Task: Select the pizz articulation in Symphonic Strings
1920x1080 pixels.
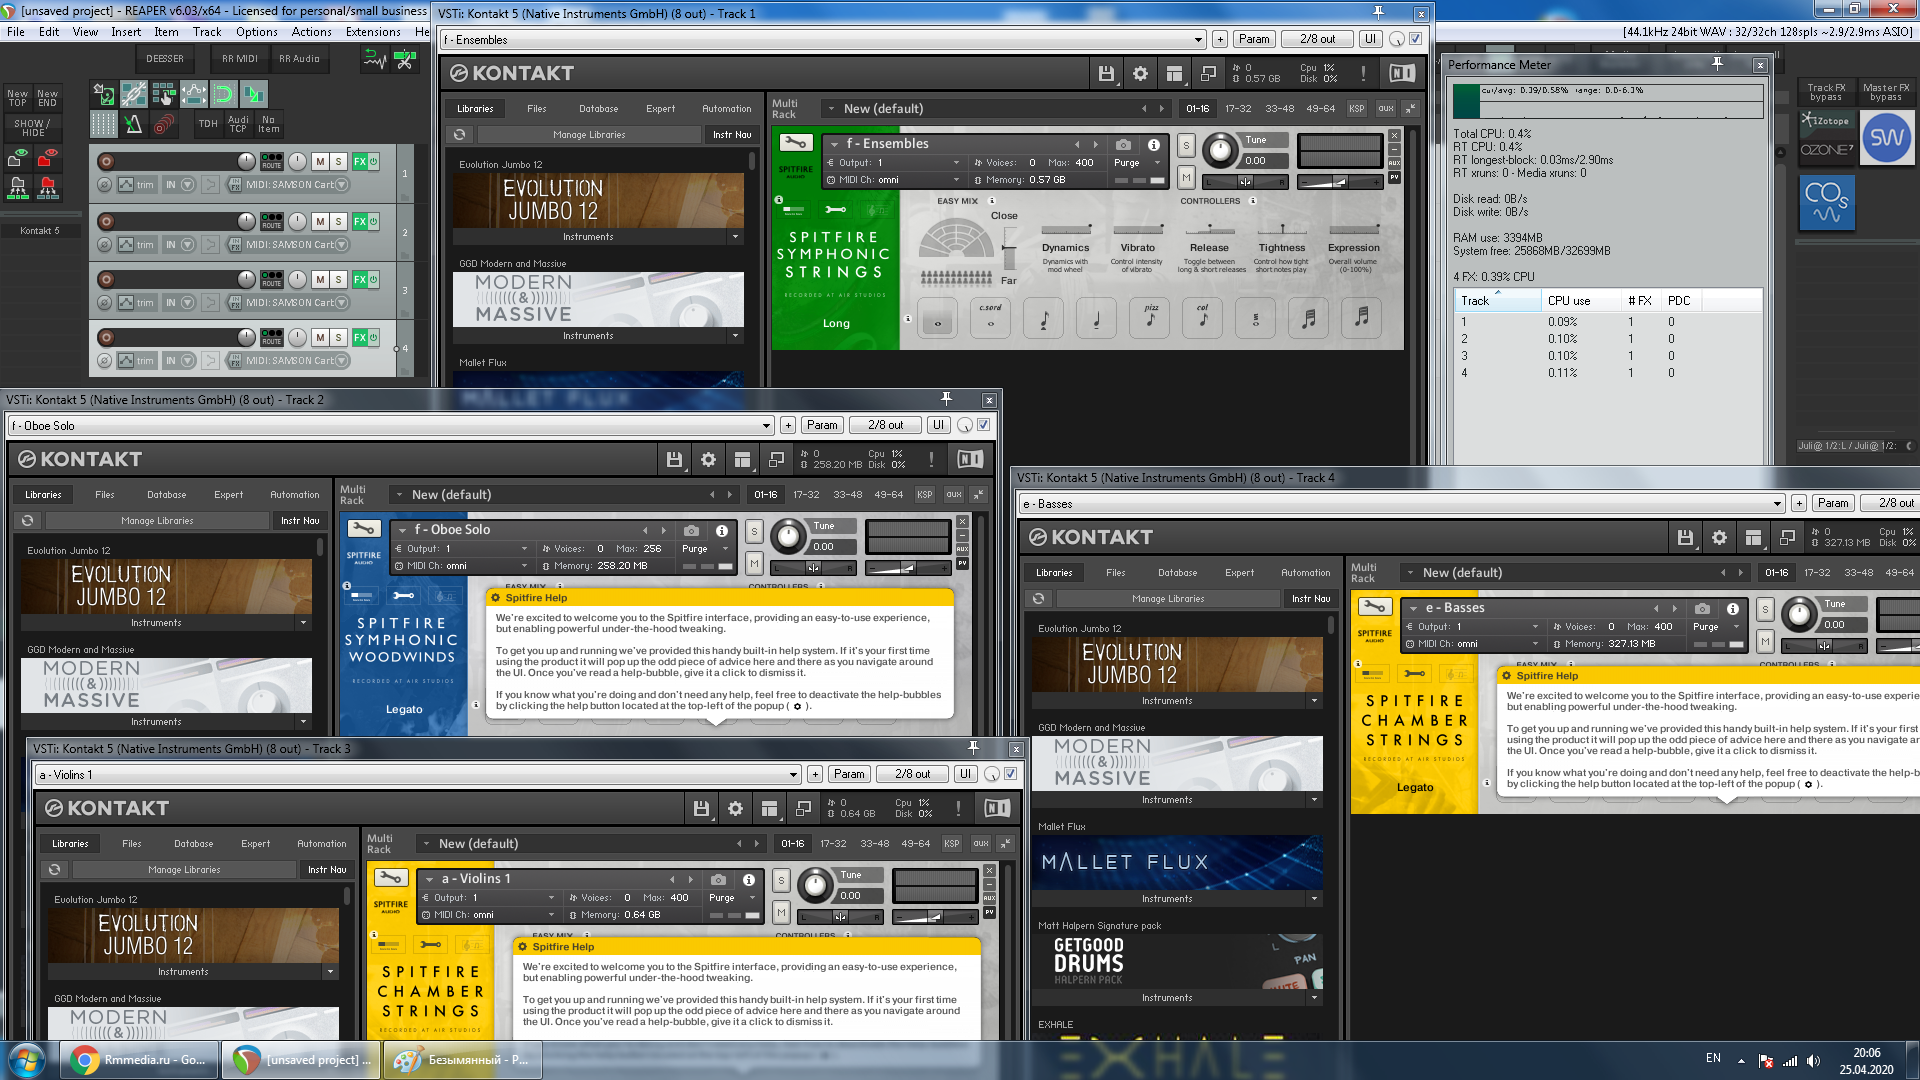Action: [1150, 318]
